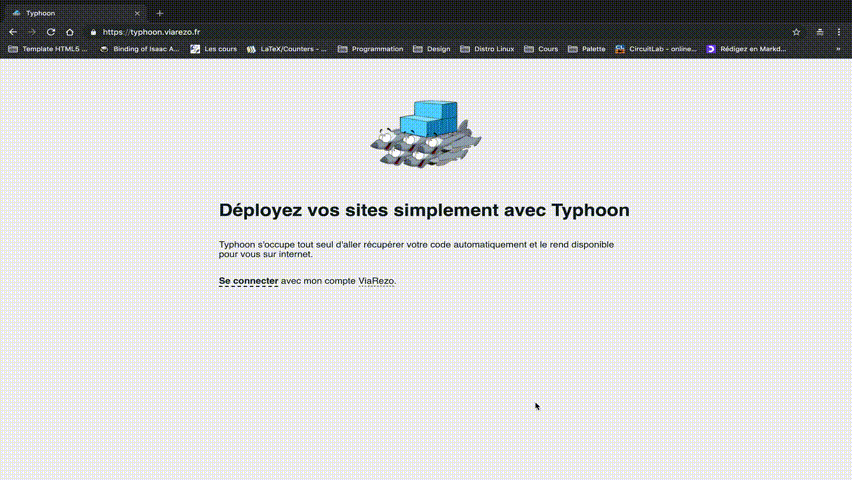Screen dimensions: 852x480
Task: Open a new tab with the plus button
Action: [x=160, y=13]
